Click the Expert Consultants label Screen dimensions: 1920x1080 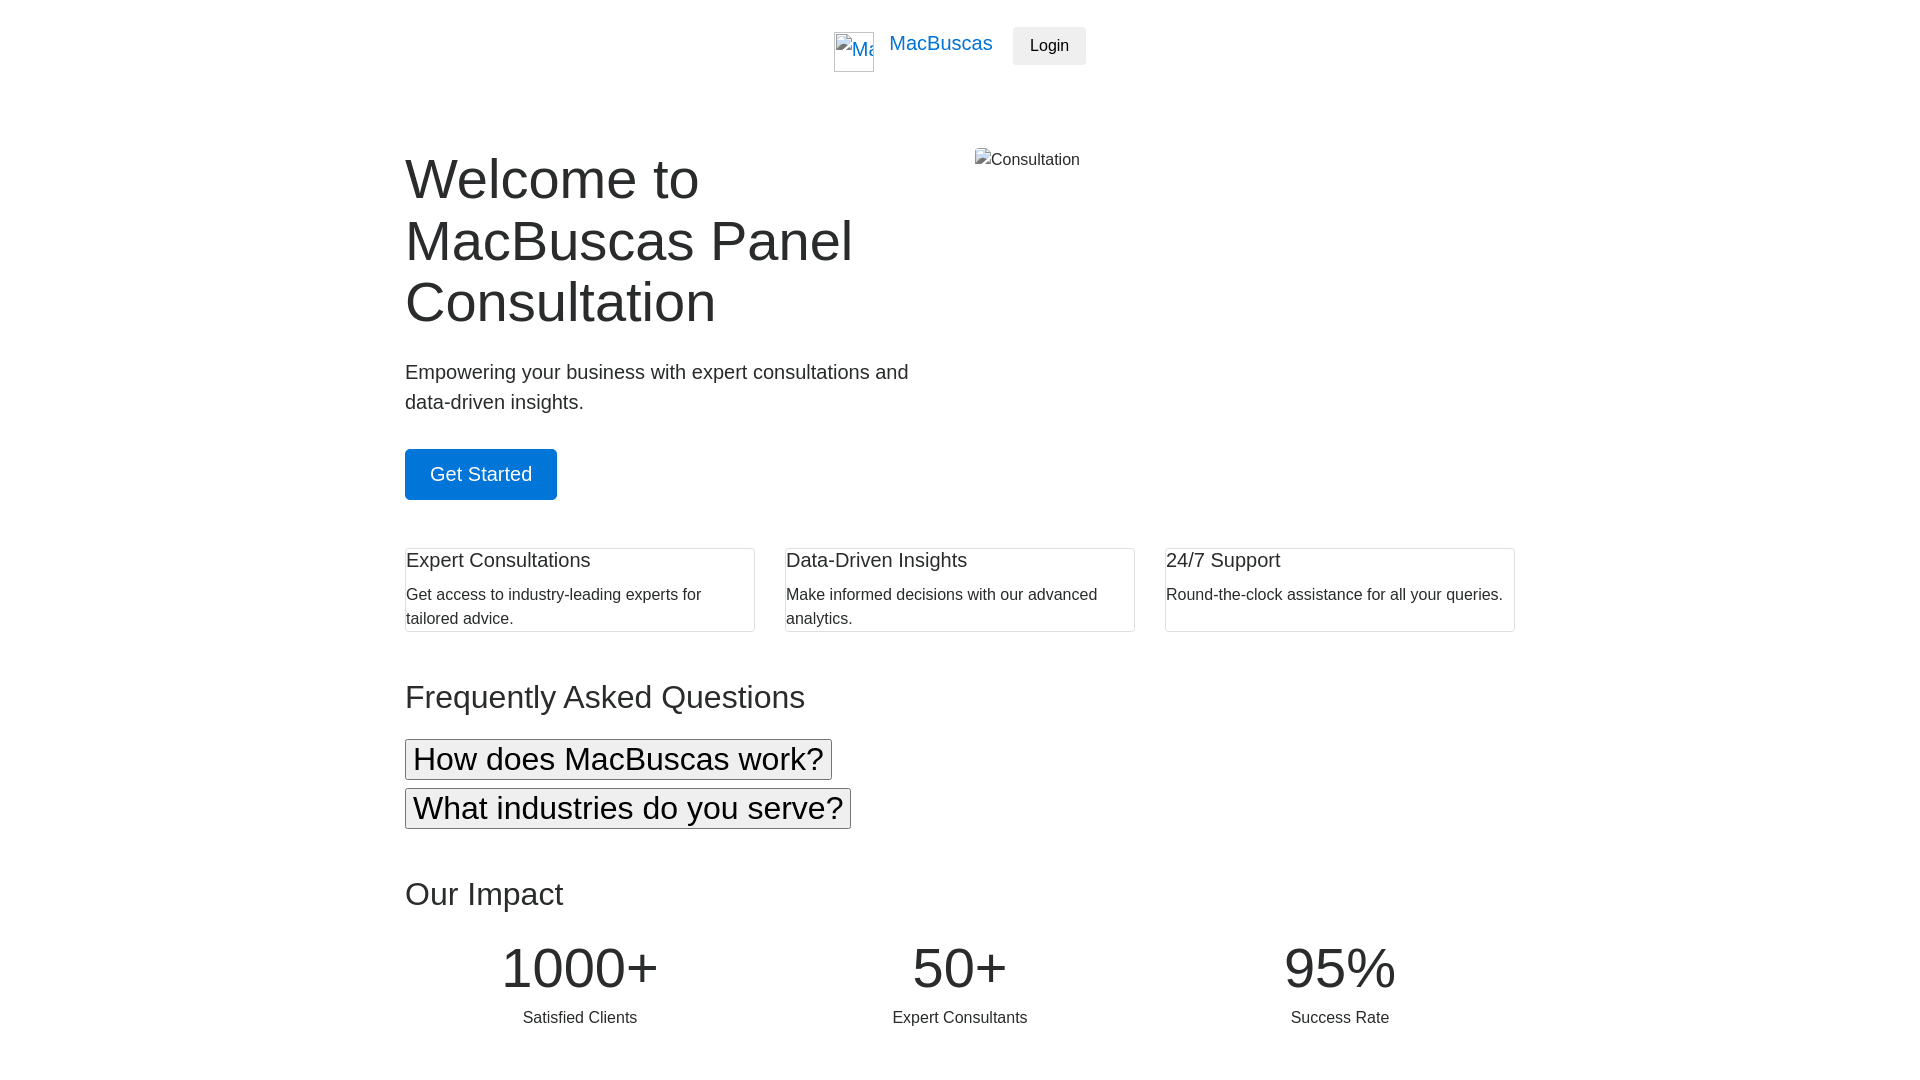[x=960, y=1018]
